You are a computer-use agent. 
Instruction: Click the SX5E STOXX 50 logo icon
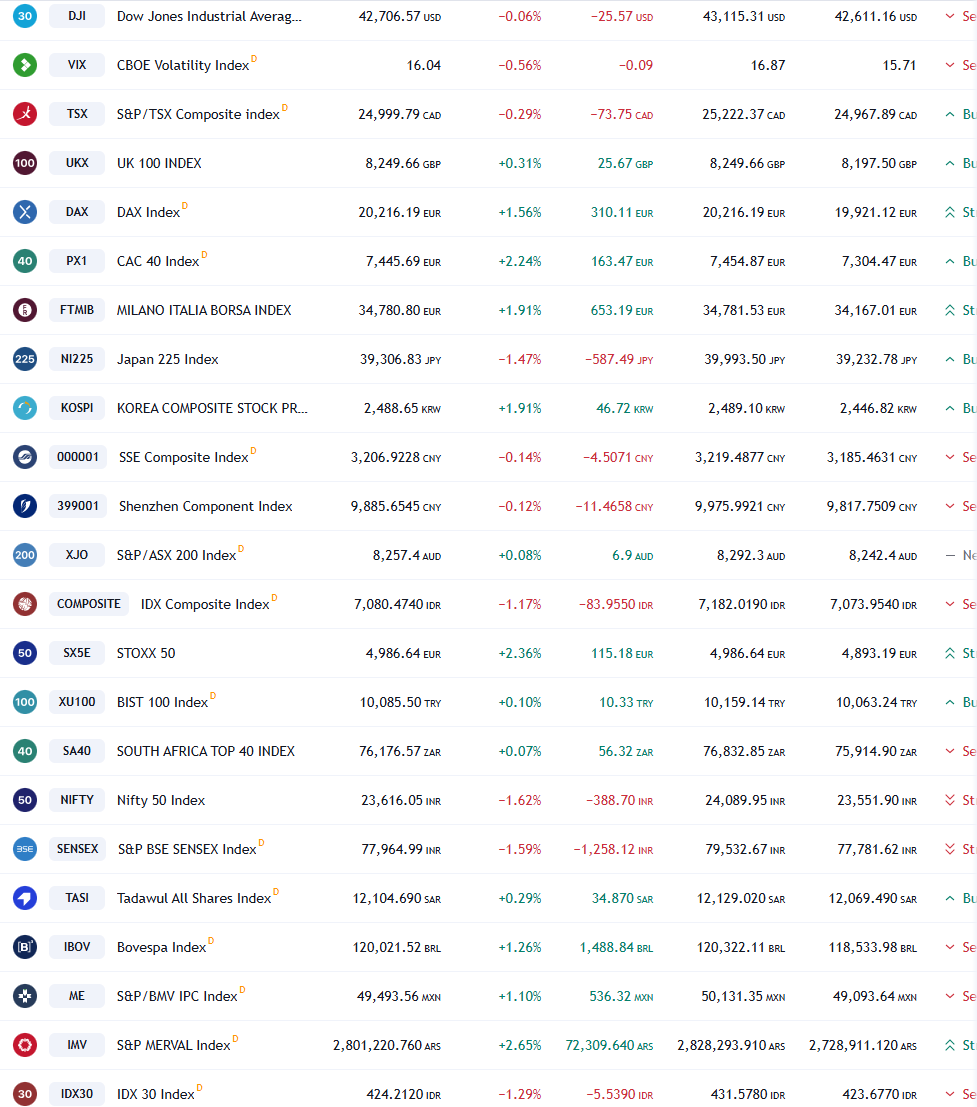click(25, 653)
